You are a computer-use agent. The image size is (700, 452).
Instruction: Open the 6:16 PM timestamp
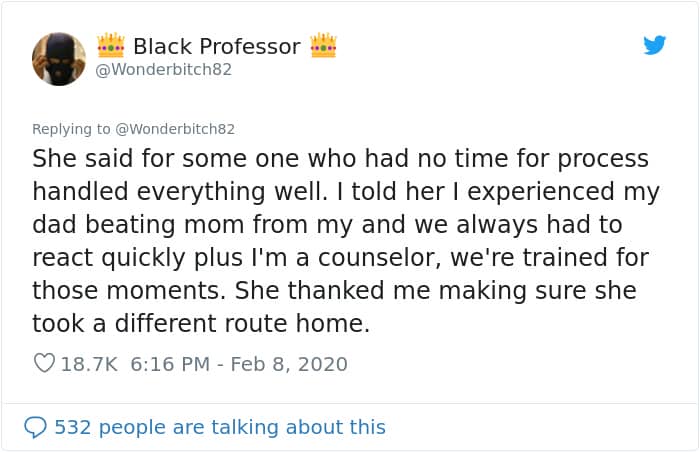pyautogui.click(x=170, y=364)
